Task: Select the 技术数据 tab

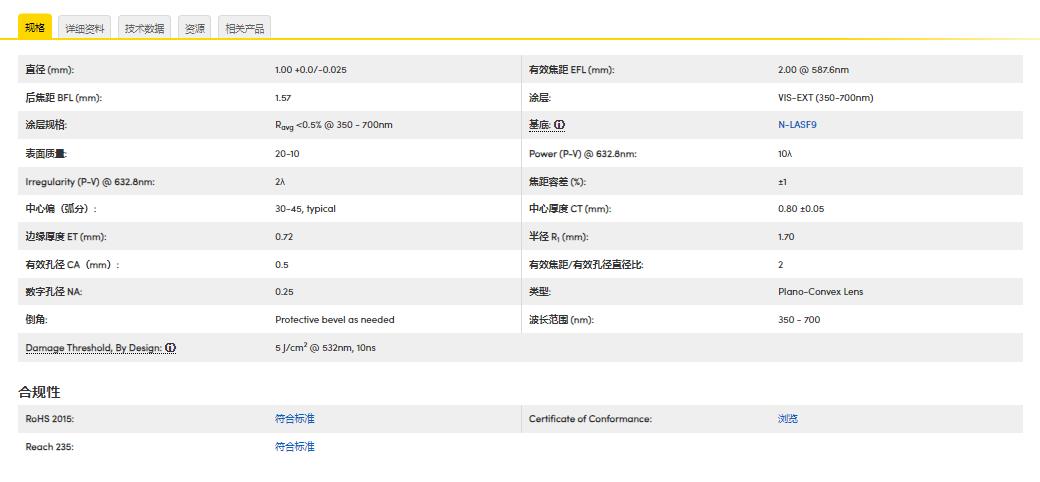Action: 144,29
